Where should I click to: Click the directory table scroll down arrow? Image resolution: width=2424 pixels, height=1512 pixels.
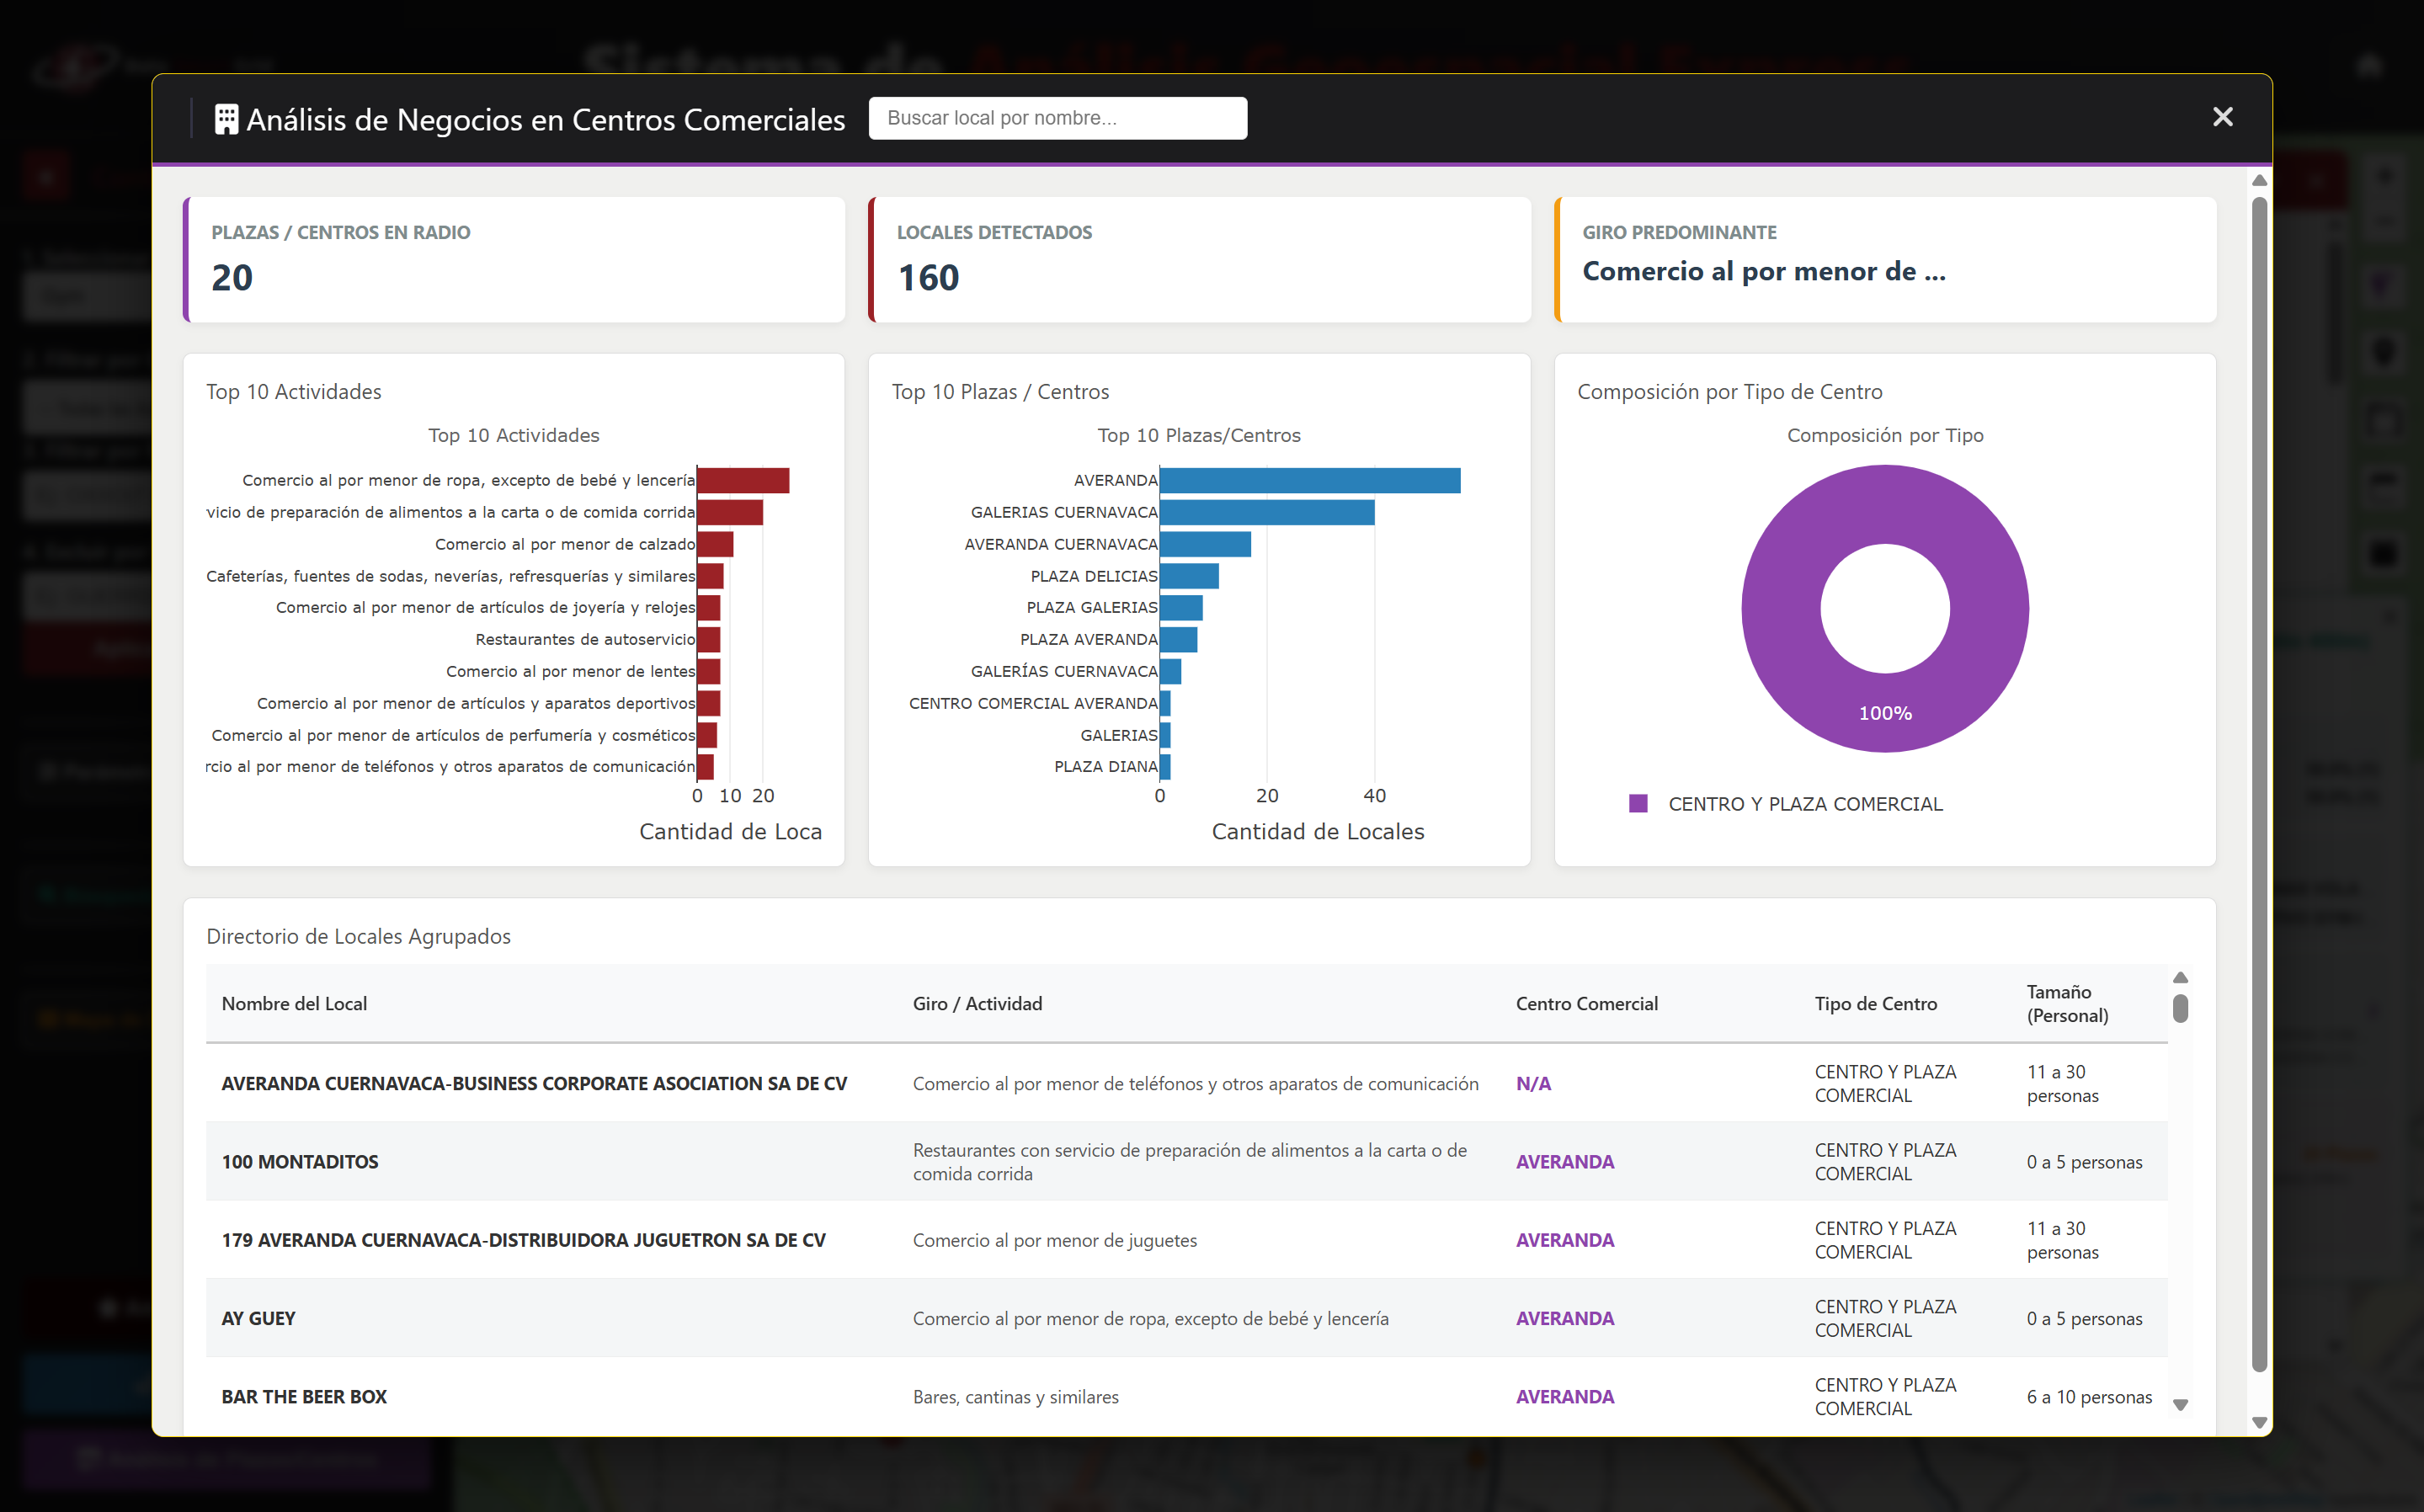(2181, 1404)
